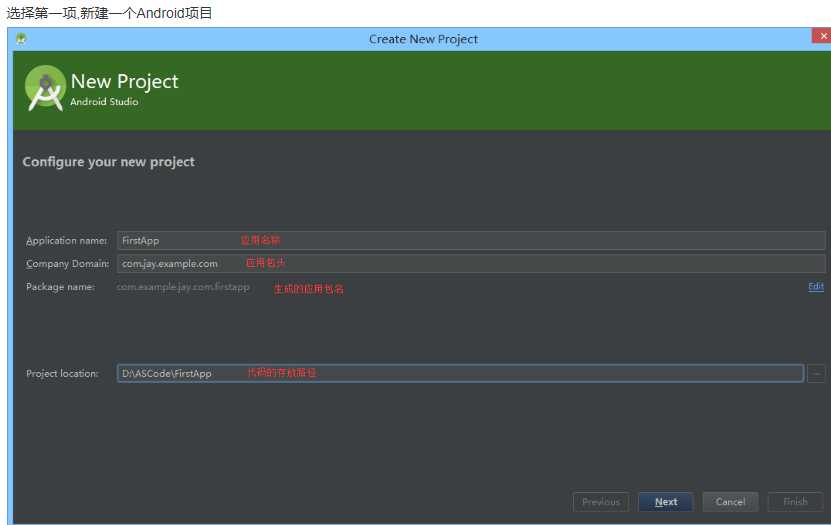The image size is (831, 525).
Task: Click the 'Company Domain:' label
Action: tap(67, 263)
